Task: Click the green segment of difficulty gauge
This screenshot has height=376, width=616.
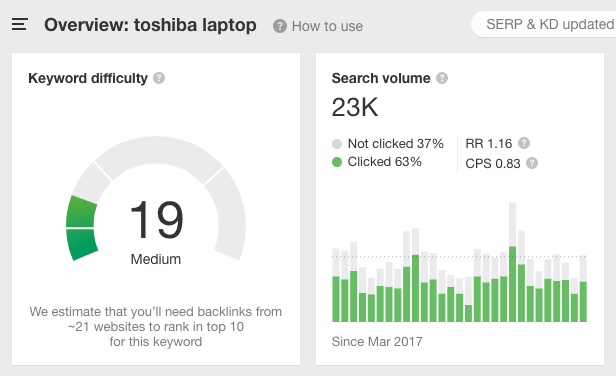Action: point(82,228)
